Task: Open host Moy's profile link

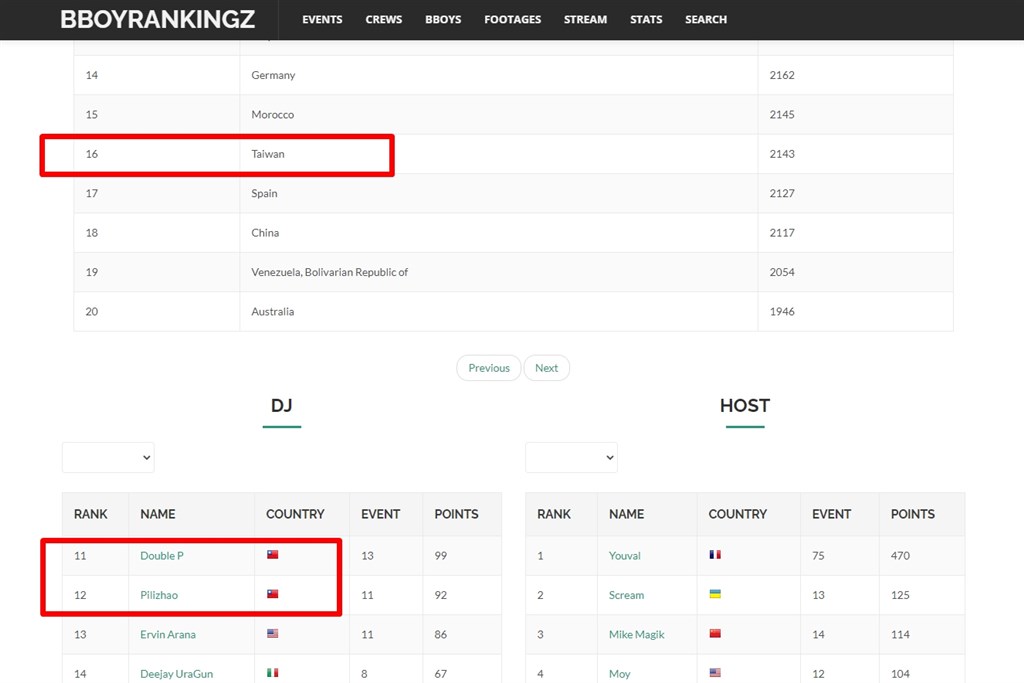Action: [x=619, y=673]
